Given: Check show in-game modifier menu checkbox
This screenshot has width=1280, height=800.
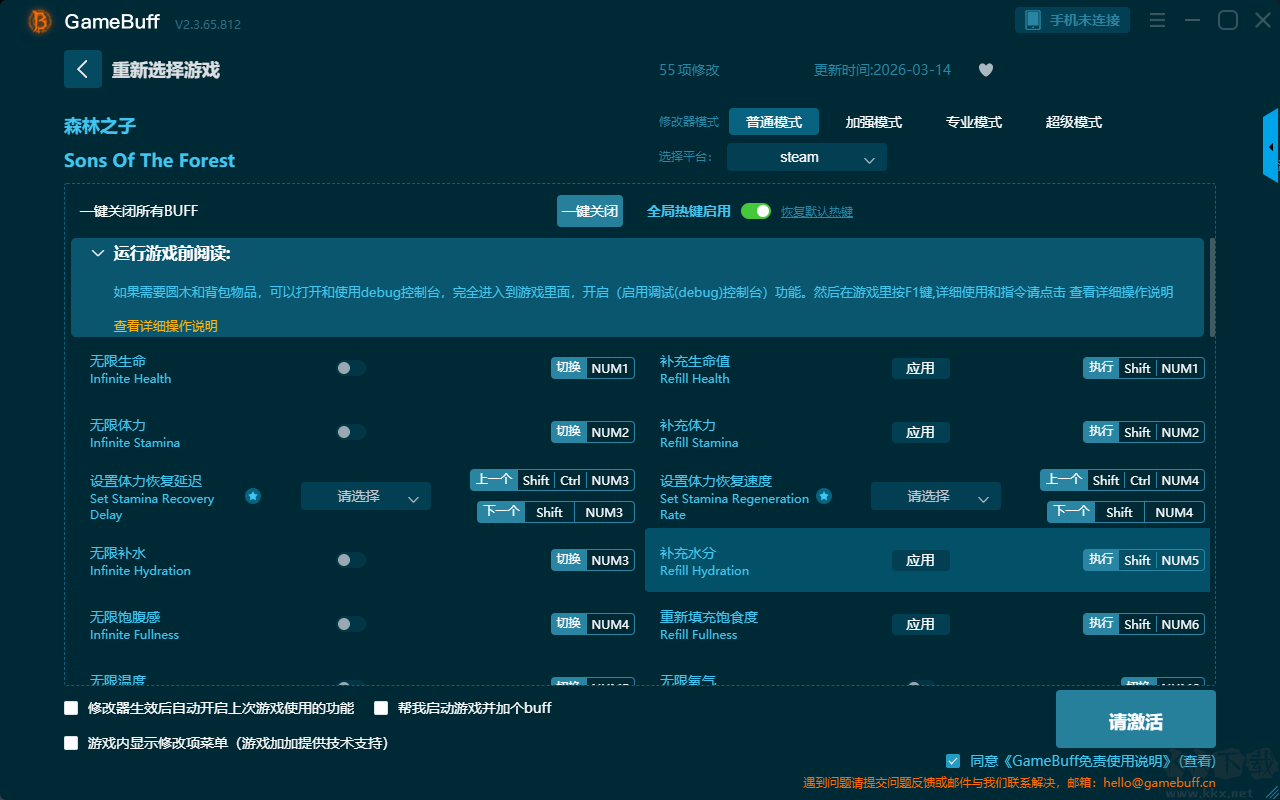Looking at the screenshot, I should coord(71,743).
